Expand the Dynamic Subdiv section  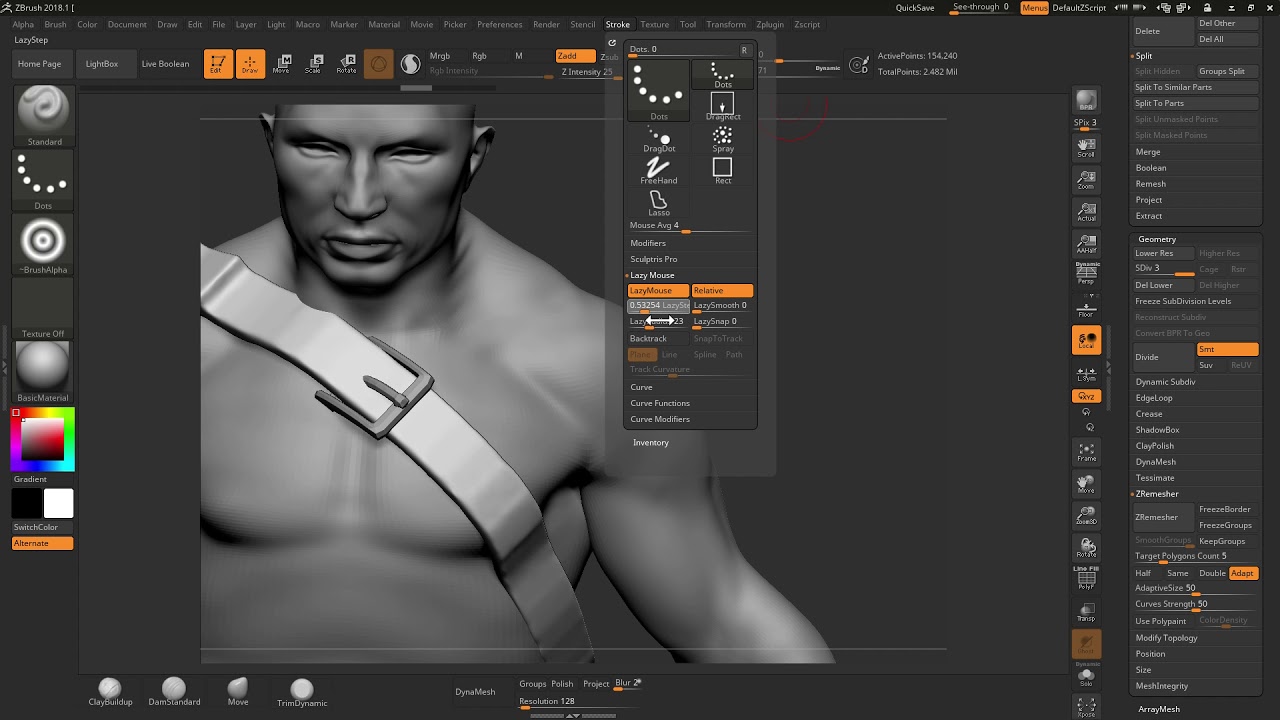pyautogui.click(x=1165, y=382)
